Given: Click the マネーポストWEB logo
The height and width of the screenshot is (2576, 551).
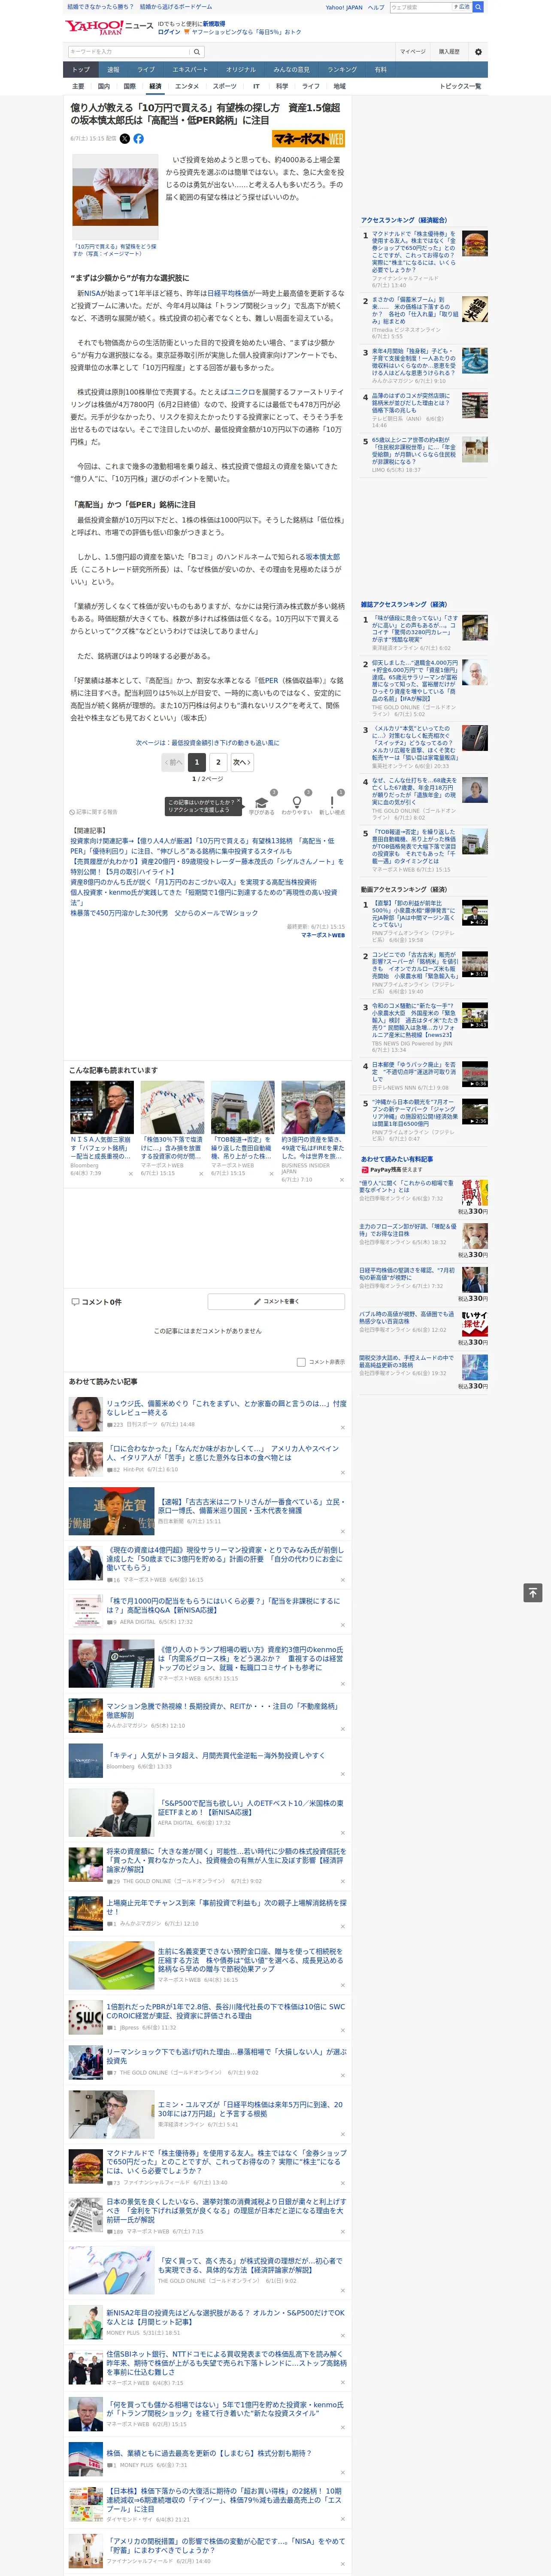Looking at the screenshot, I should click(x=308, y=139).
